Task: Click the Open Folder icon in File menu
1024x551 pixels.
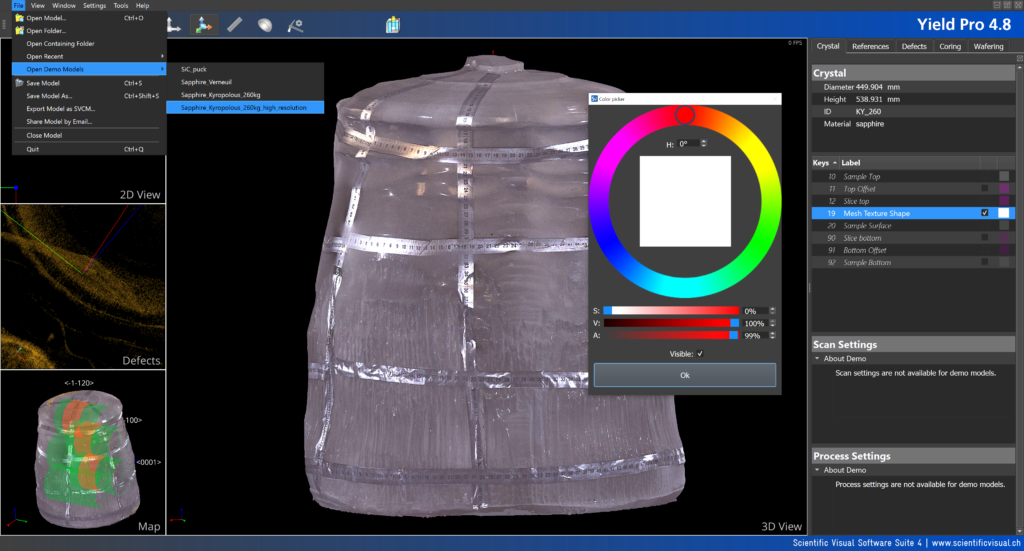Action: (19, 31)
